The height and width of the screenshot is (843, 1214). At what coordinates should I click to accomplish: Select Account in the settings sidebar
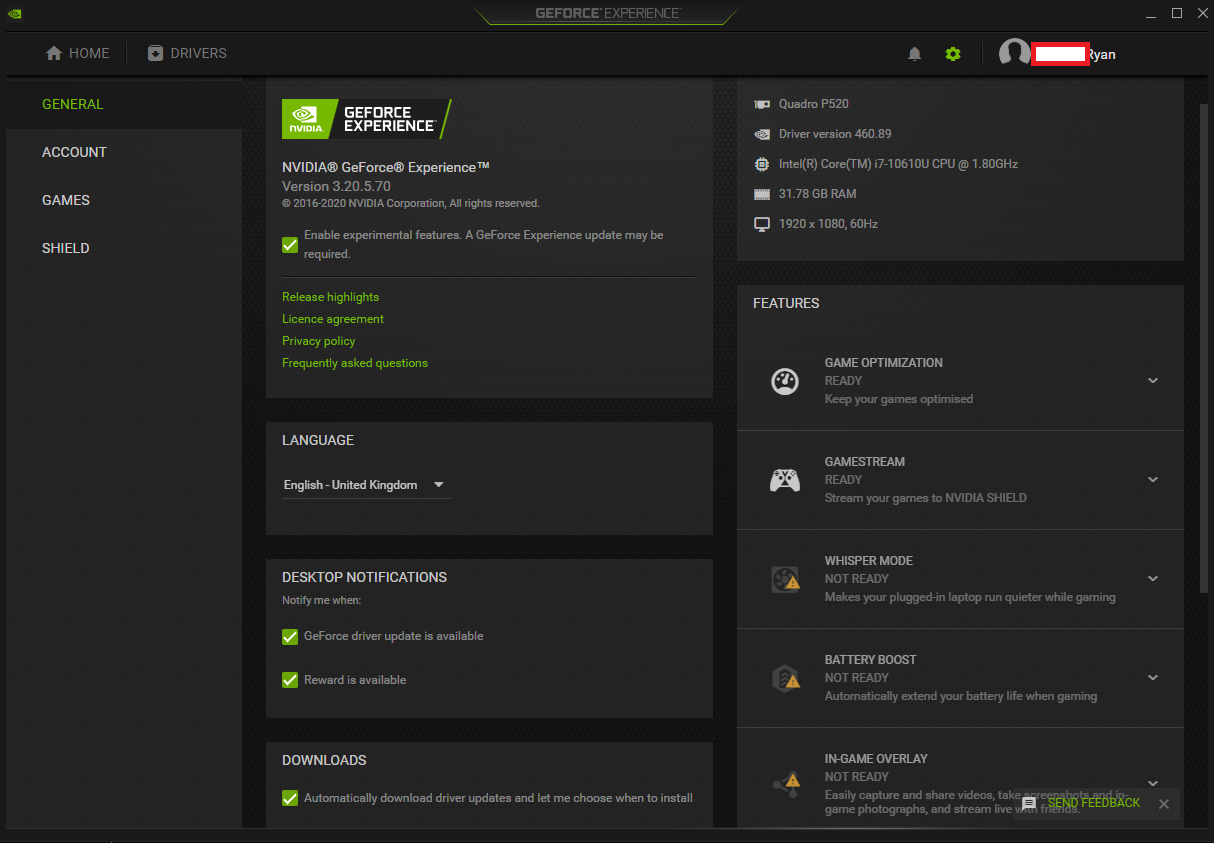tap(74, 152)
